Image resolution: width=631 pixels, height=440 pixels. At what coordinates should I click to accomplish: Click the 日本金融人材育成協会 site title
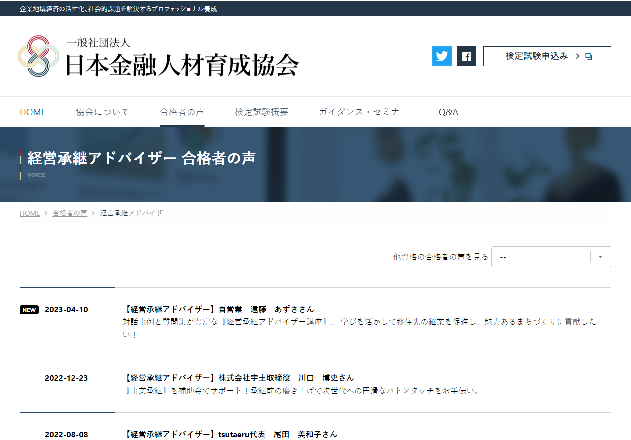(181, 64)
